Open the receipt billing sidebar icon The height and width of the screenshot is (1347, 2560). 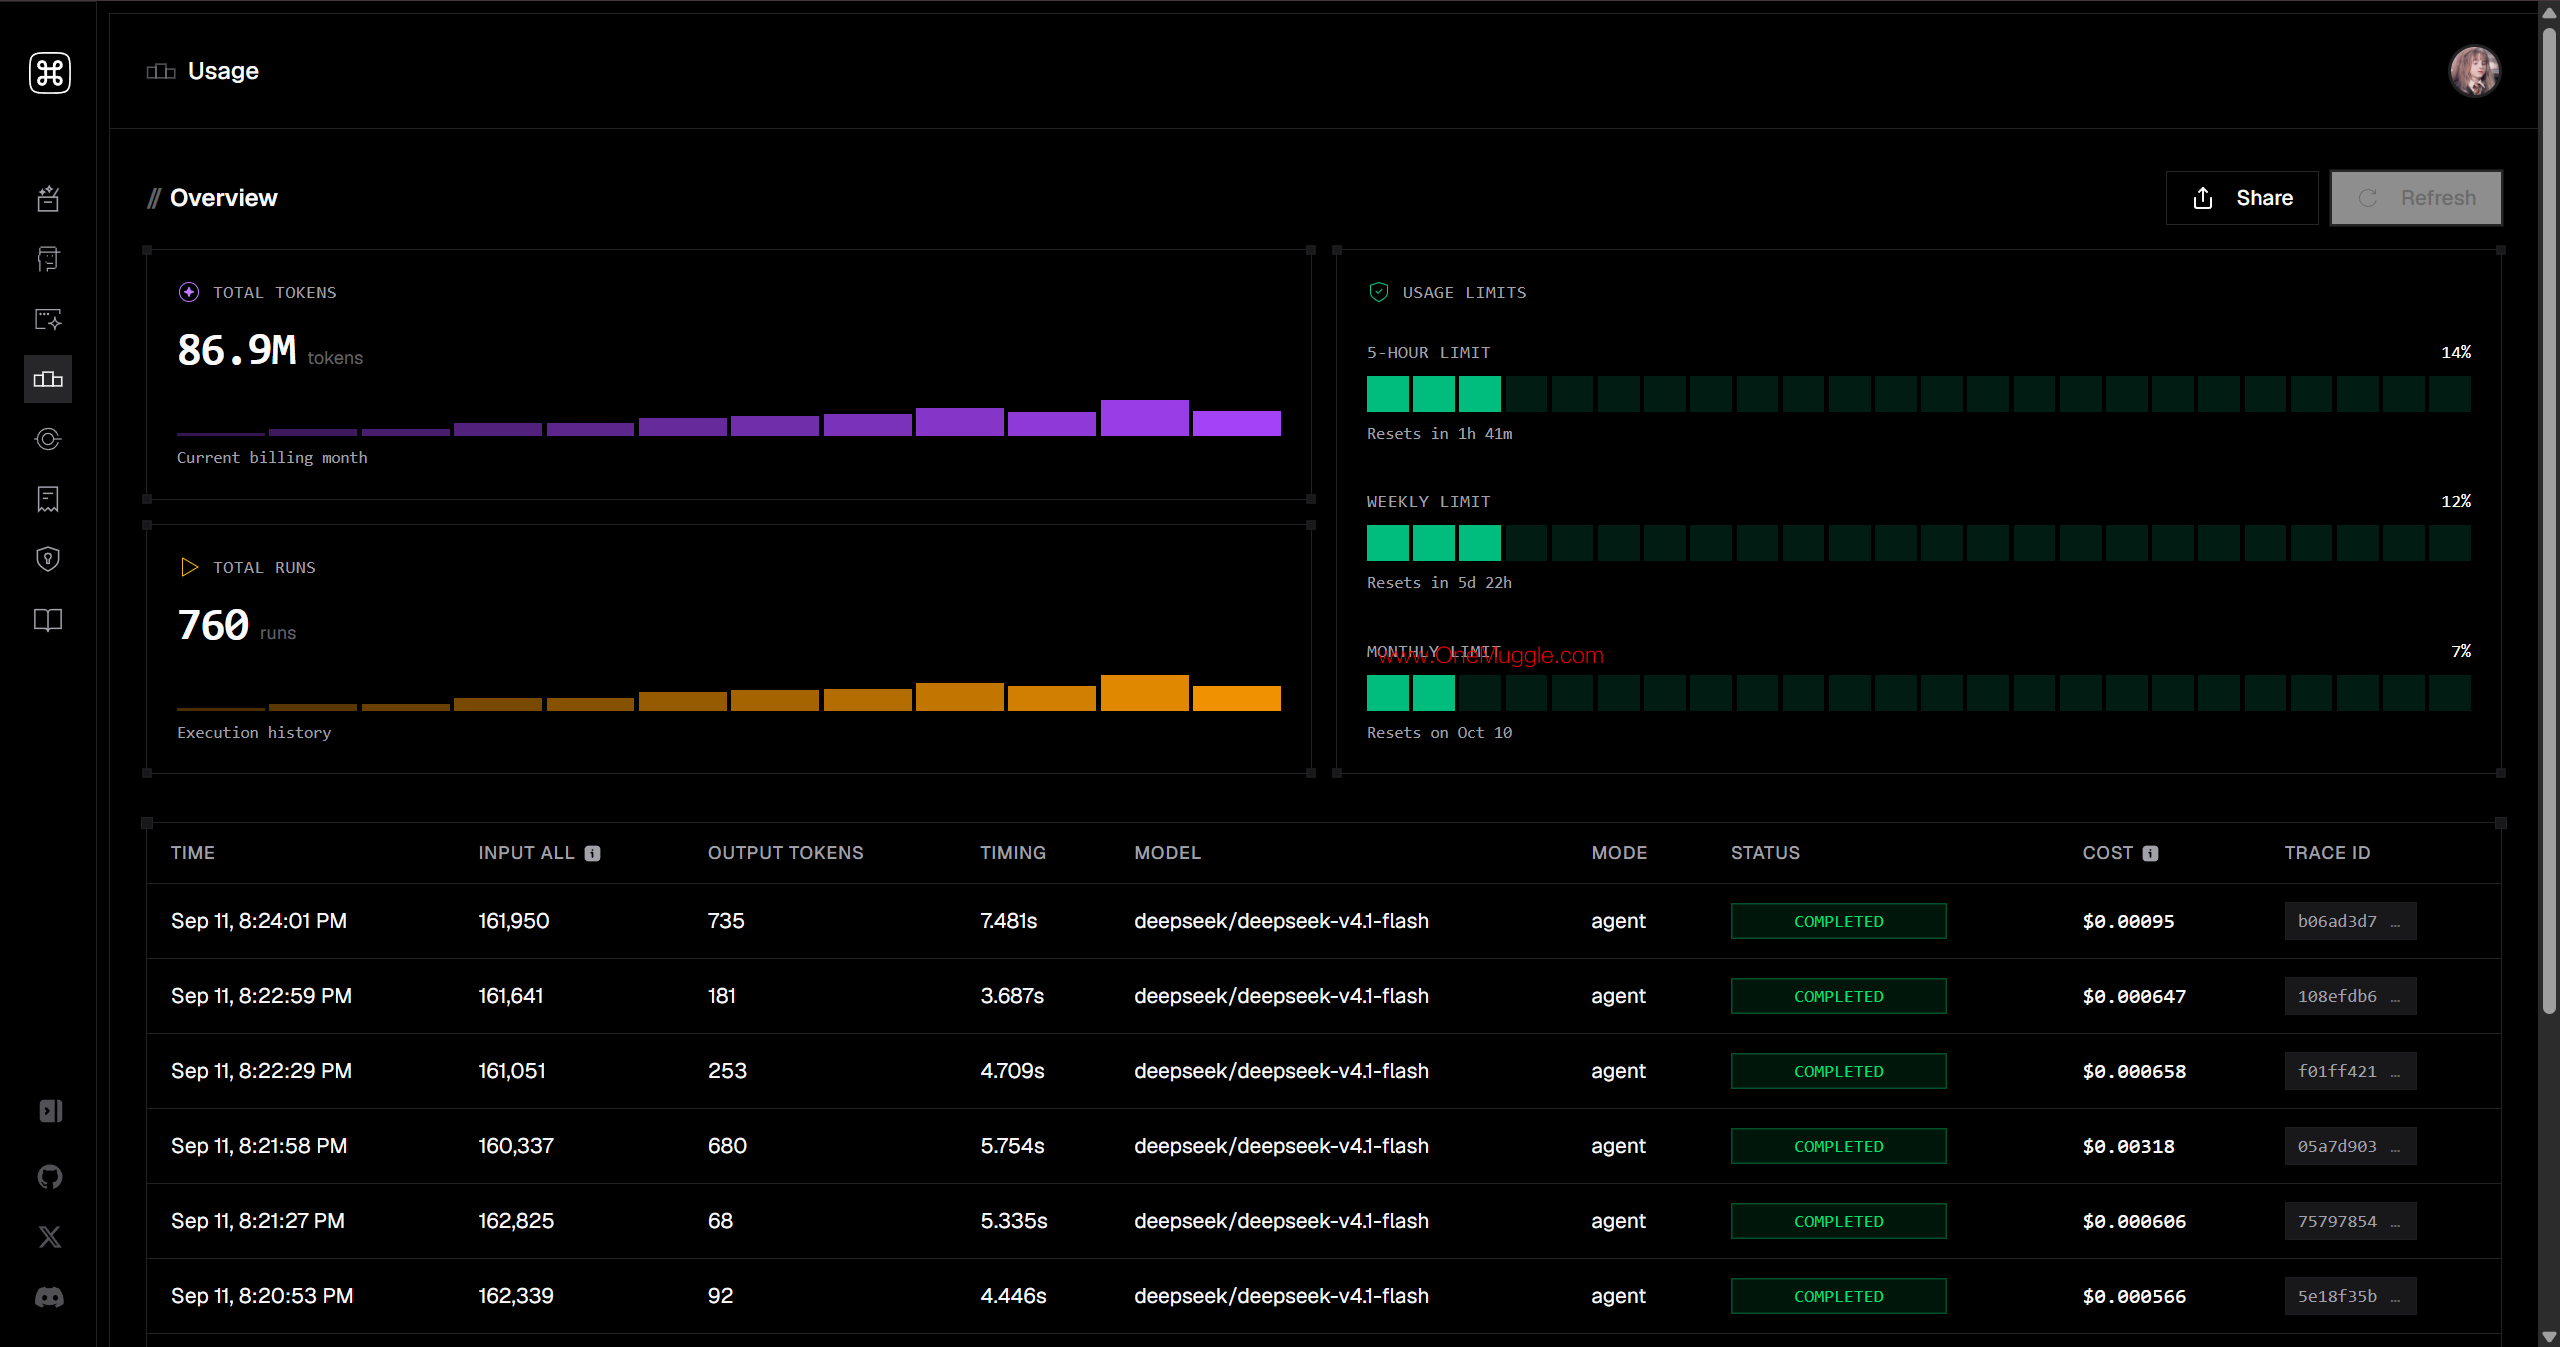pos(48,499)
